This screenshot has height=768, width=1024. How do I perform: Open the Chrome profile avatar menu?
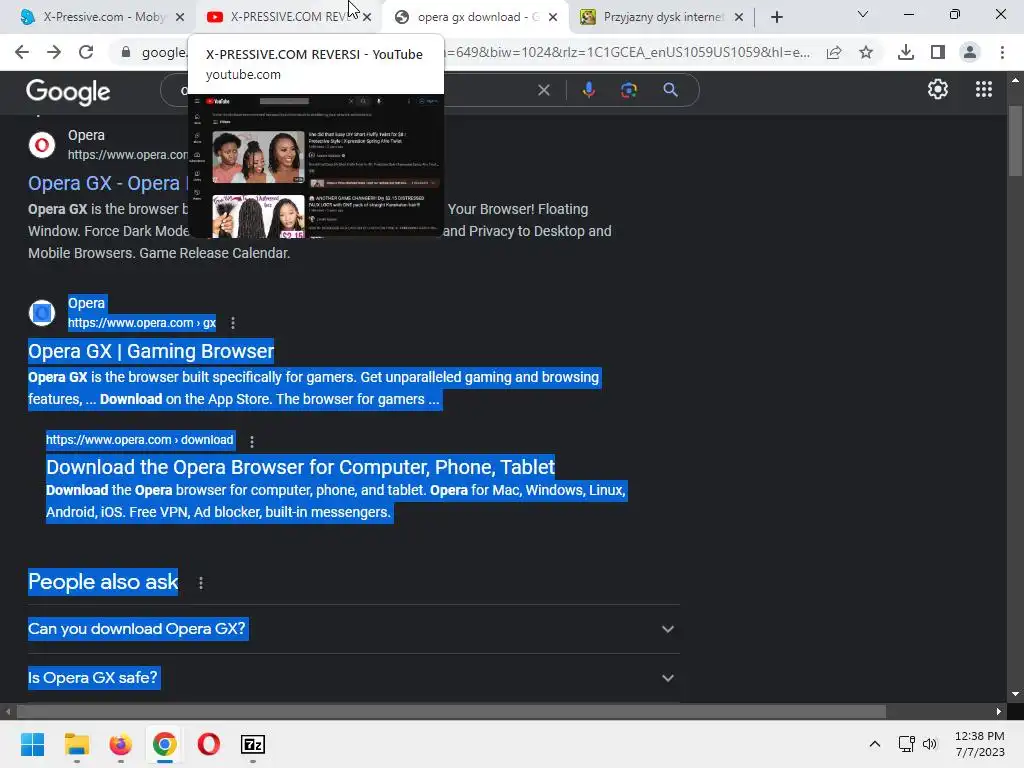pos(970,52)
